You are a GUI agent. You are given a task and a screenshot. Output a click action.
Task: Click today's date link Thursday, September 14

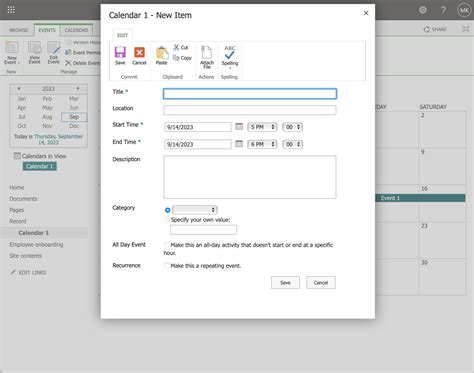59,139
